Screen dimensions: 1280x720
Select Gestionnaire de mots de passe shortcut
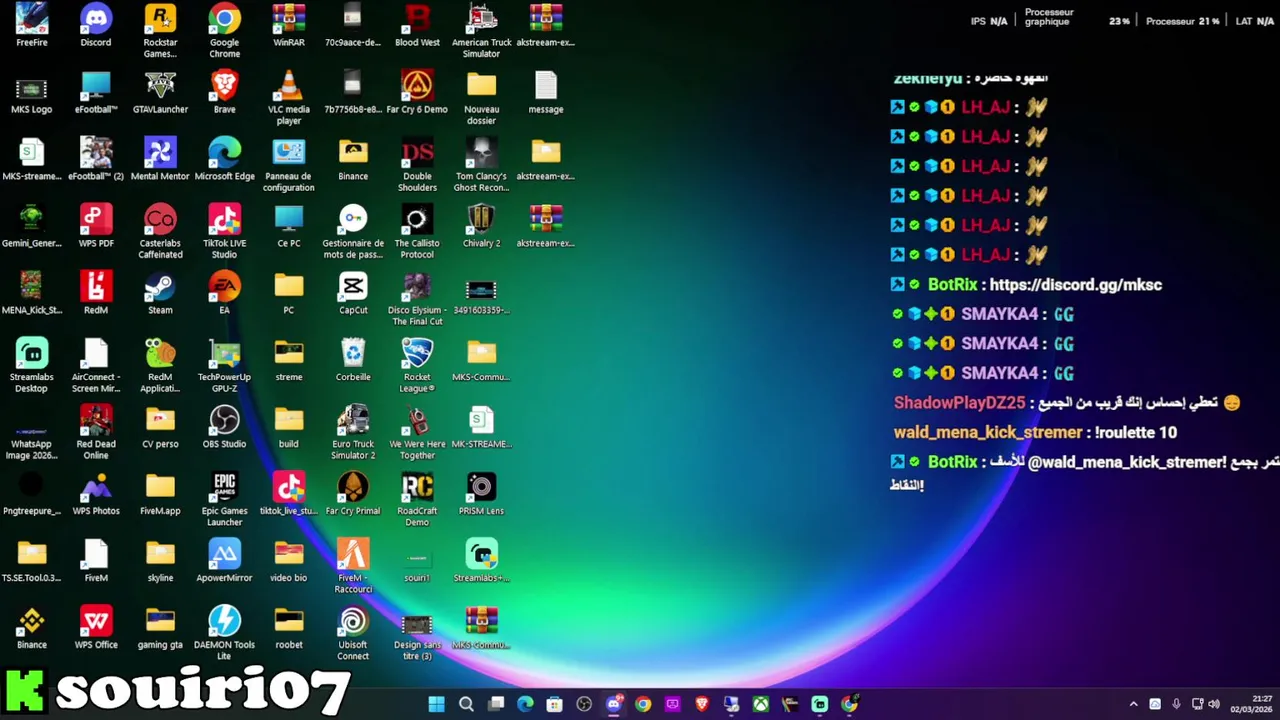[353, 231]
